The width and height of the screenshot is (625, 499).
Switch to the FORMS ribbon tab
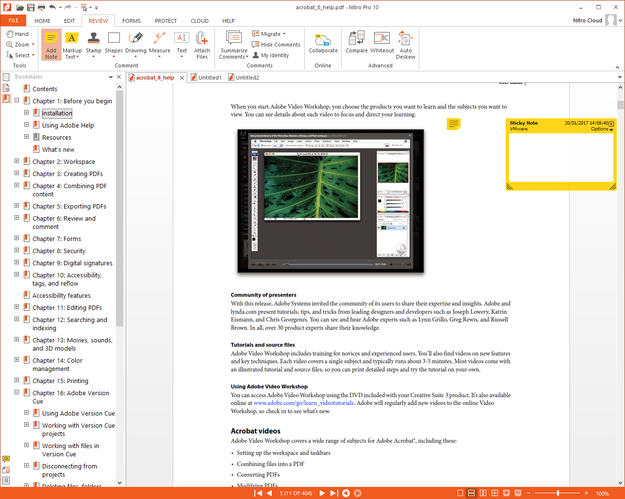tap(132, 21)
